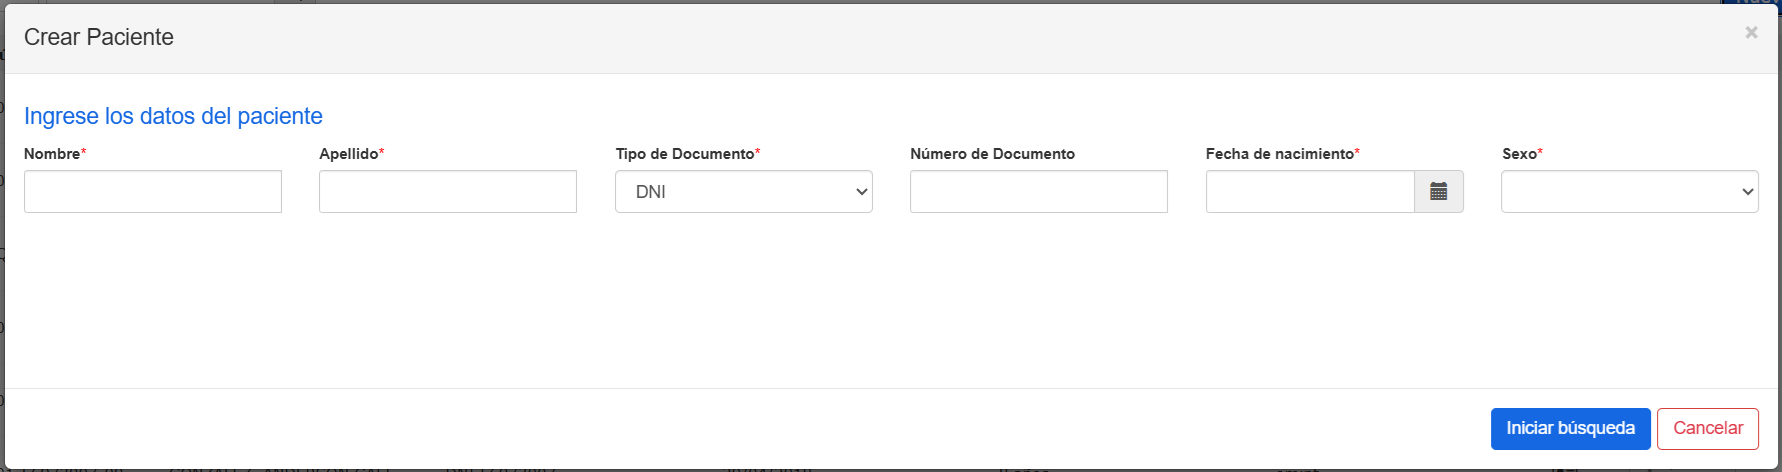This screenshot has width=1782, height=472.
Task: Click the Fecha de nacimiento field
Action: 1310,191
